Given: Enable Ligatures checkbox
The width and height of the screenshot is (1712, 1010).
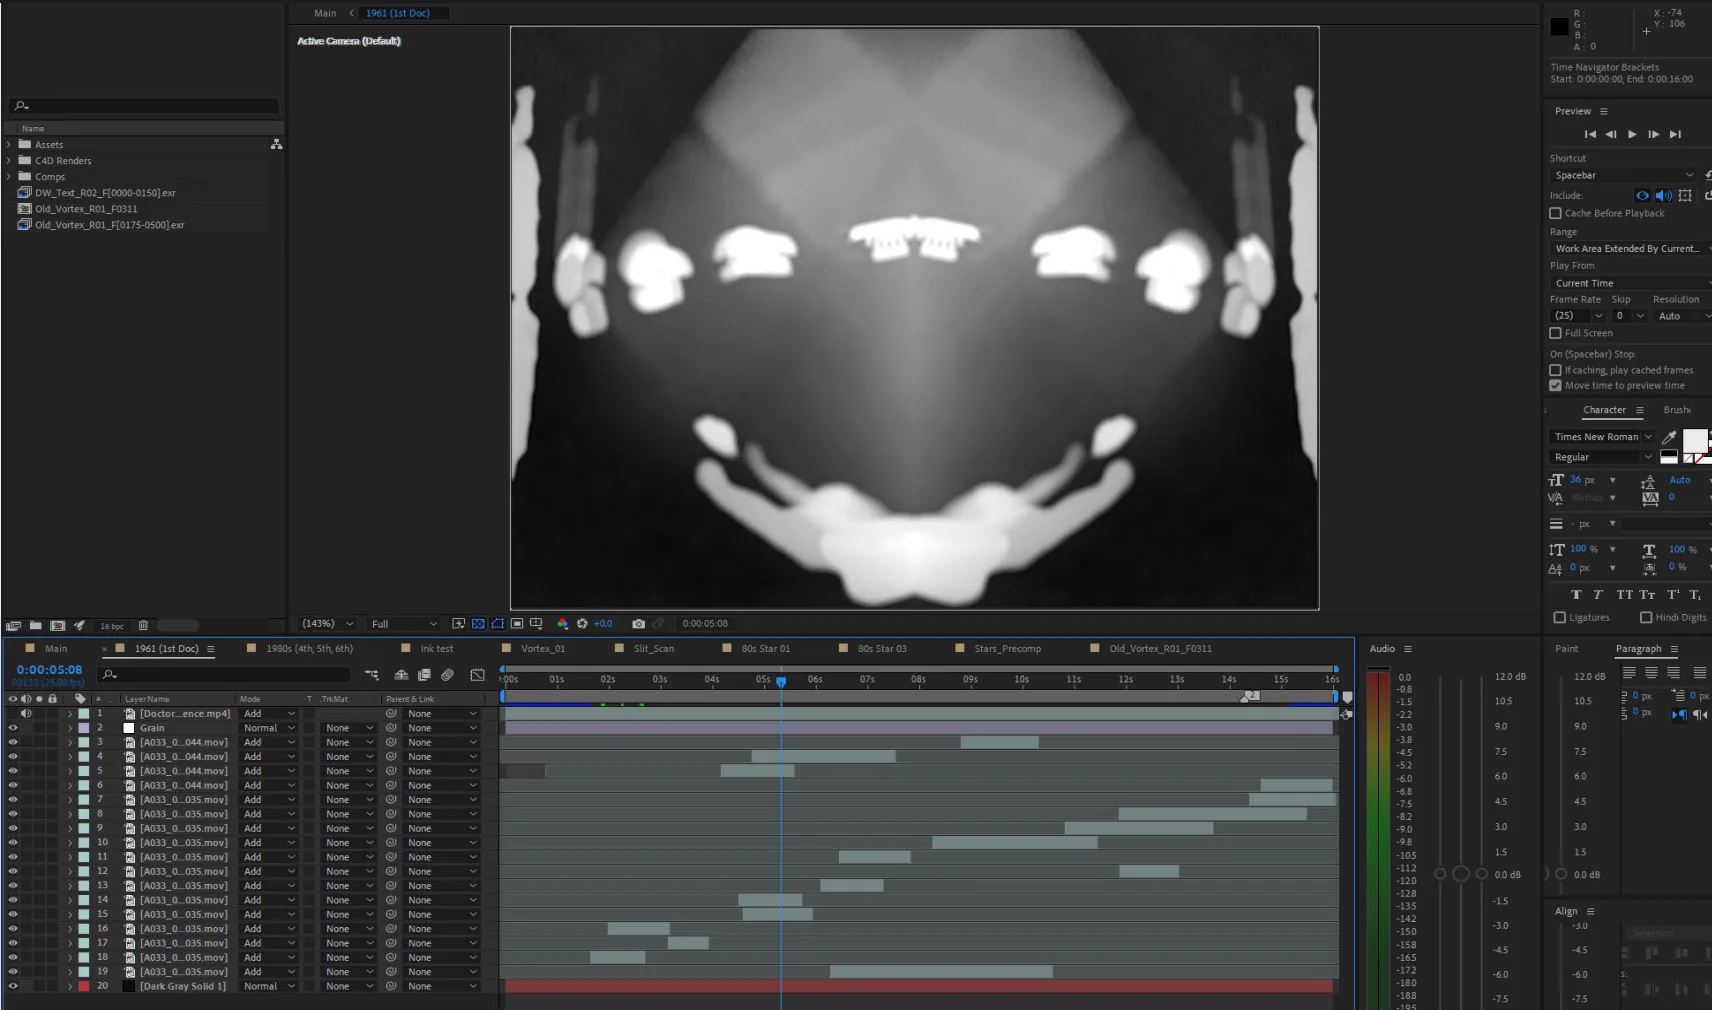Looking at the screenshot, I should (1559, 617).
